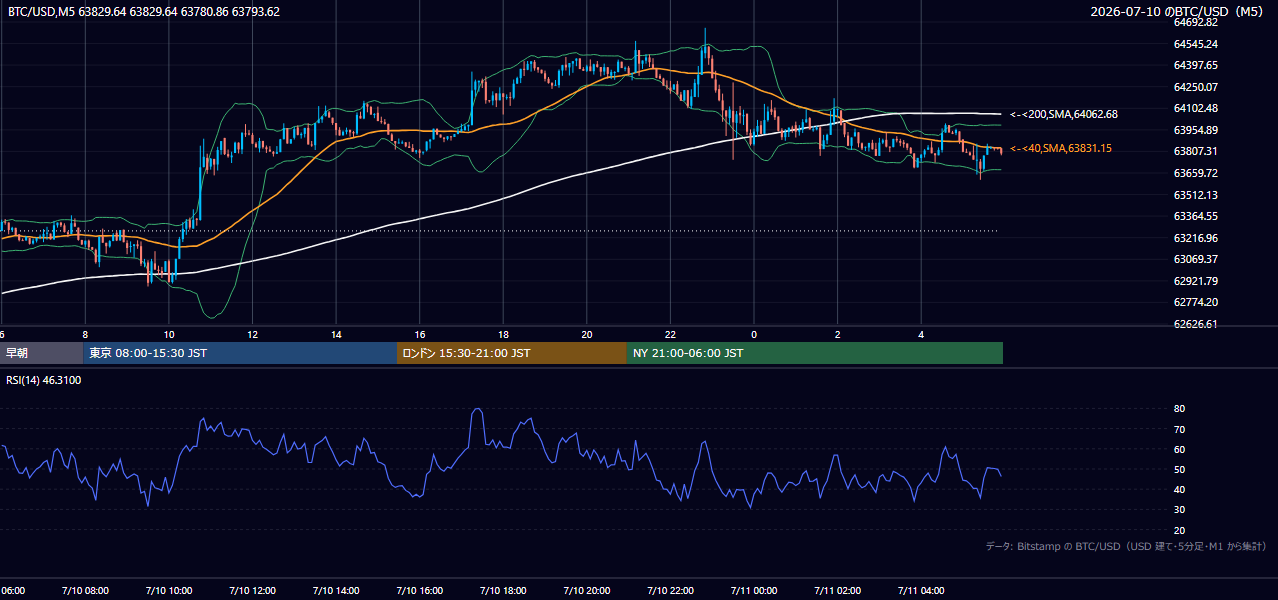Select the 200 SMA 64062.68 label
The image size is (1278, 600).
(x=1064, y=114)
